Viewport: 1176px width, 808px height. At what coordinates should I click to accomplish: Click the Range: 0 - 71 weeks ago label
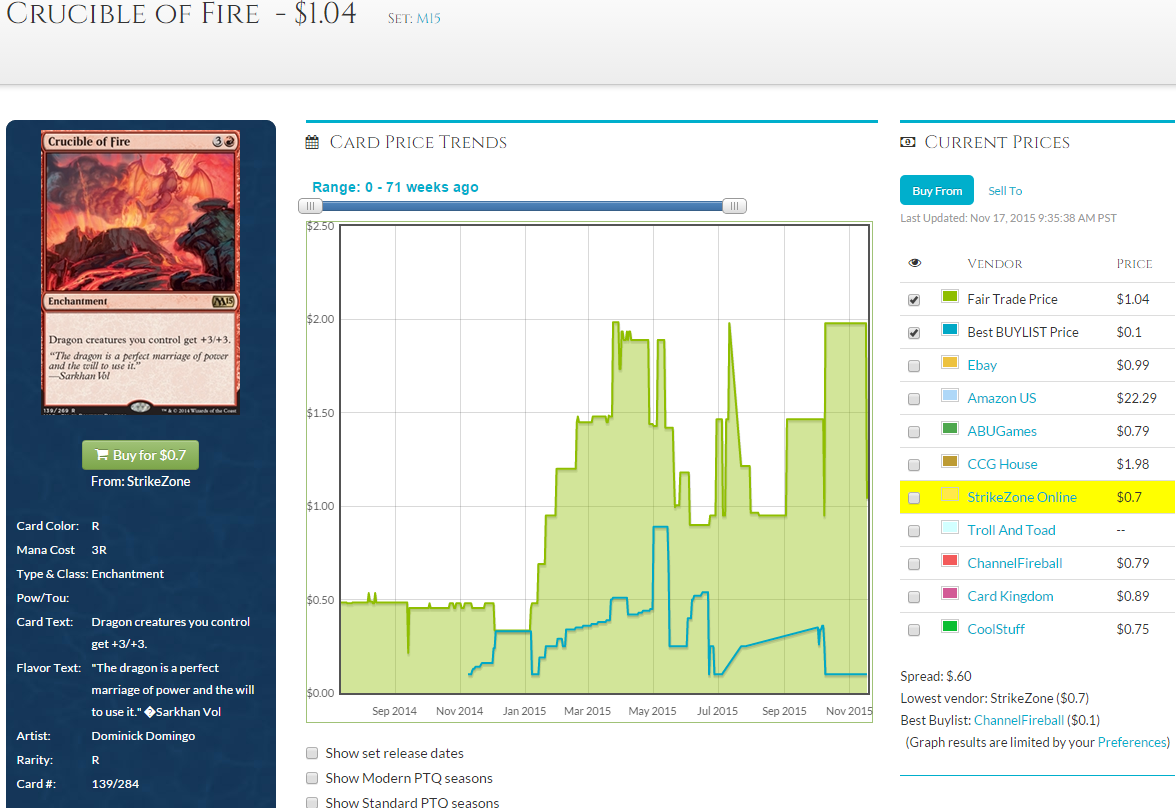point(395,187)
